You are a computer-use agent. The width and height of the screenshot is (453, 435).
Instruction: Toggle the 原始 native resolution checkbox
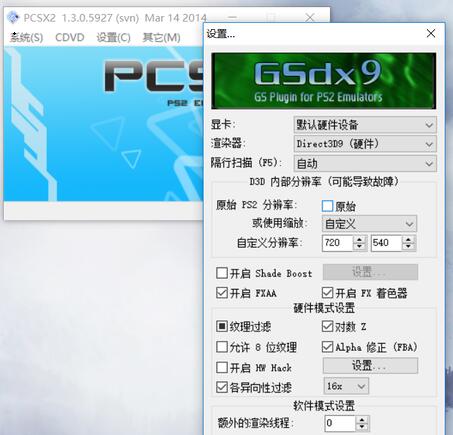click(327, 206)
